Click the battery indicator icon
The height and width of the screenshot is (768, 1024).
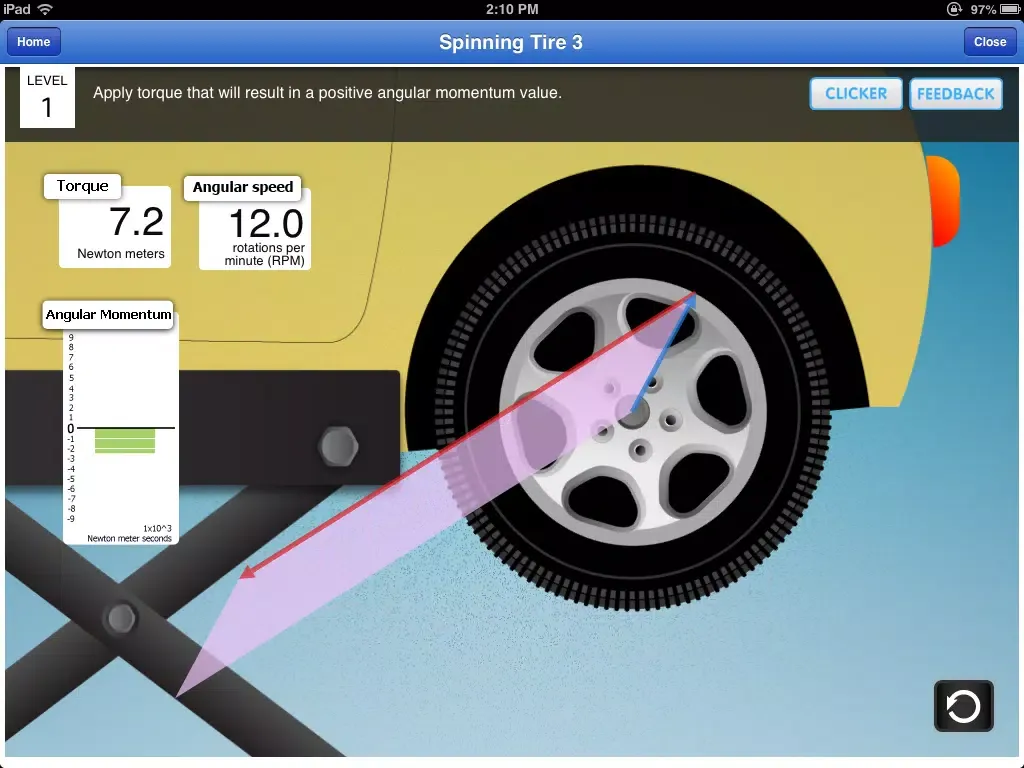point(1010,9)
